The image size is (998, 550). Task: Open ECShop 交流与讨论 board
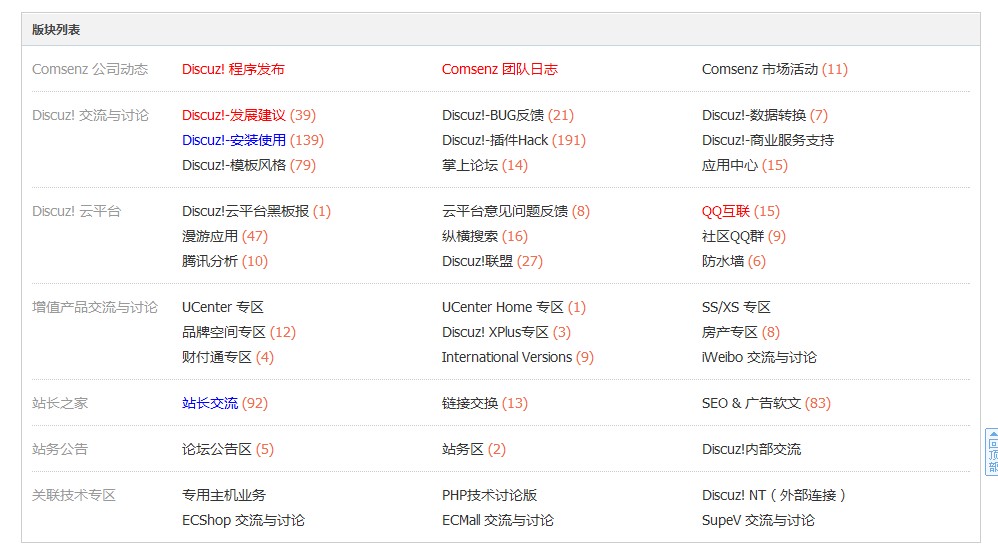coord(243,520)
